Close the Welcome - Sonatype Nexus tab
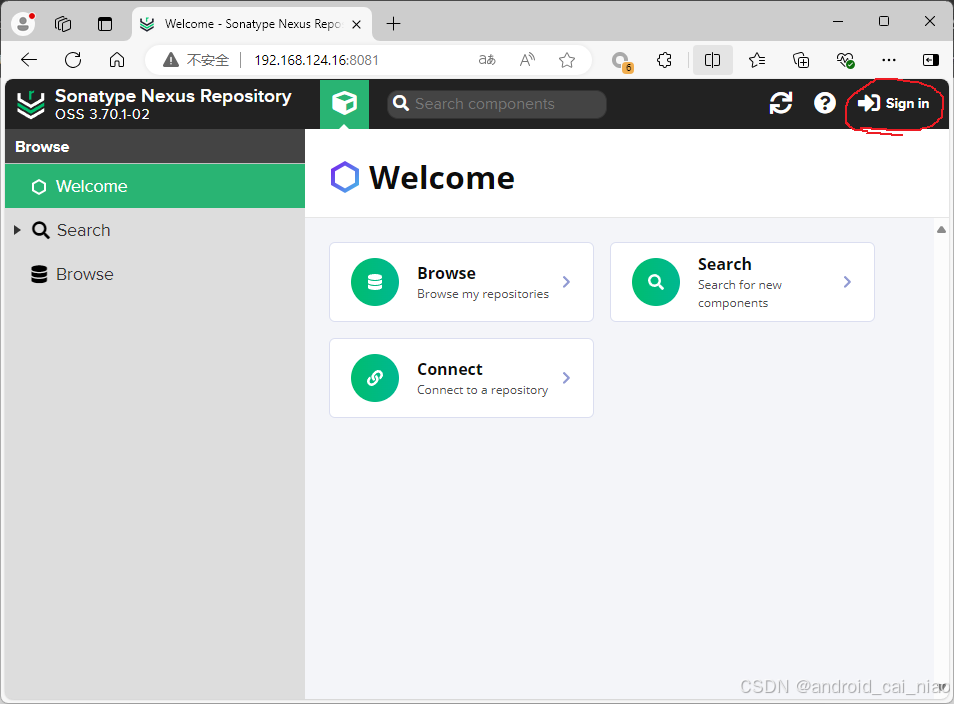This screenshot has height=704, width=954. pyautogui.click(x=357, y=24)
